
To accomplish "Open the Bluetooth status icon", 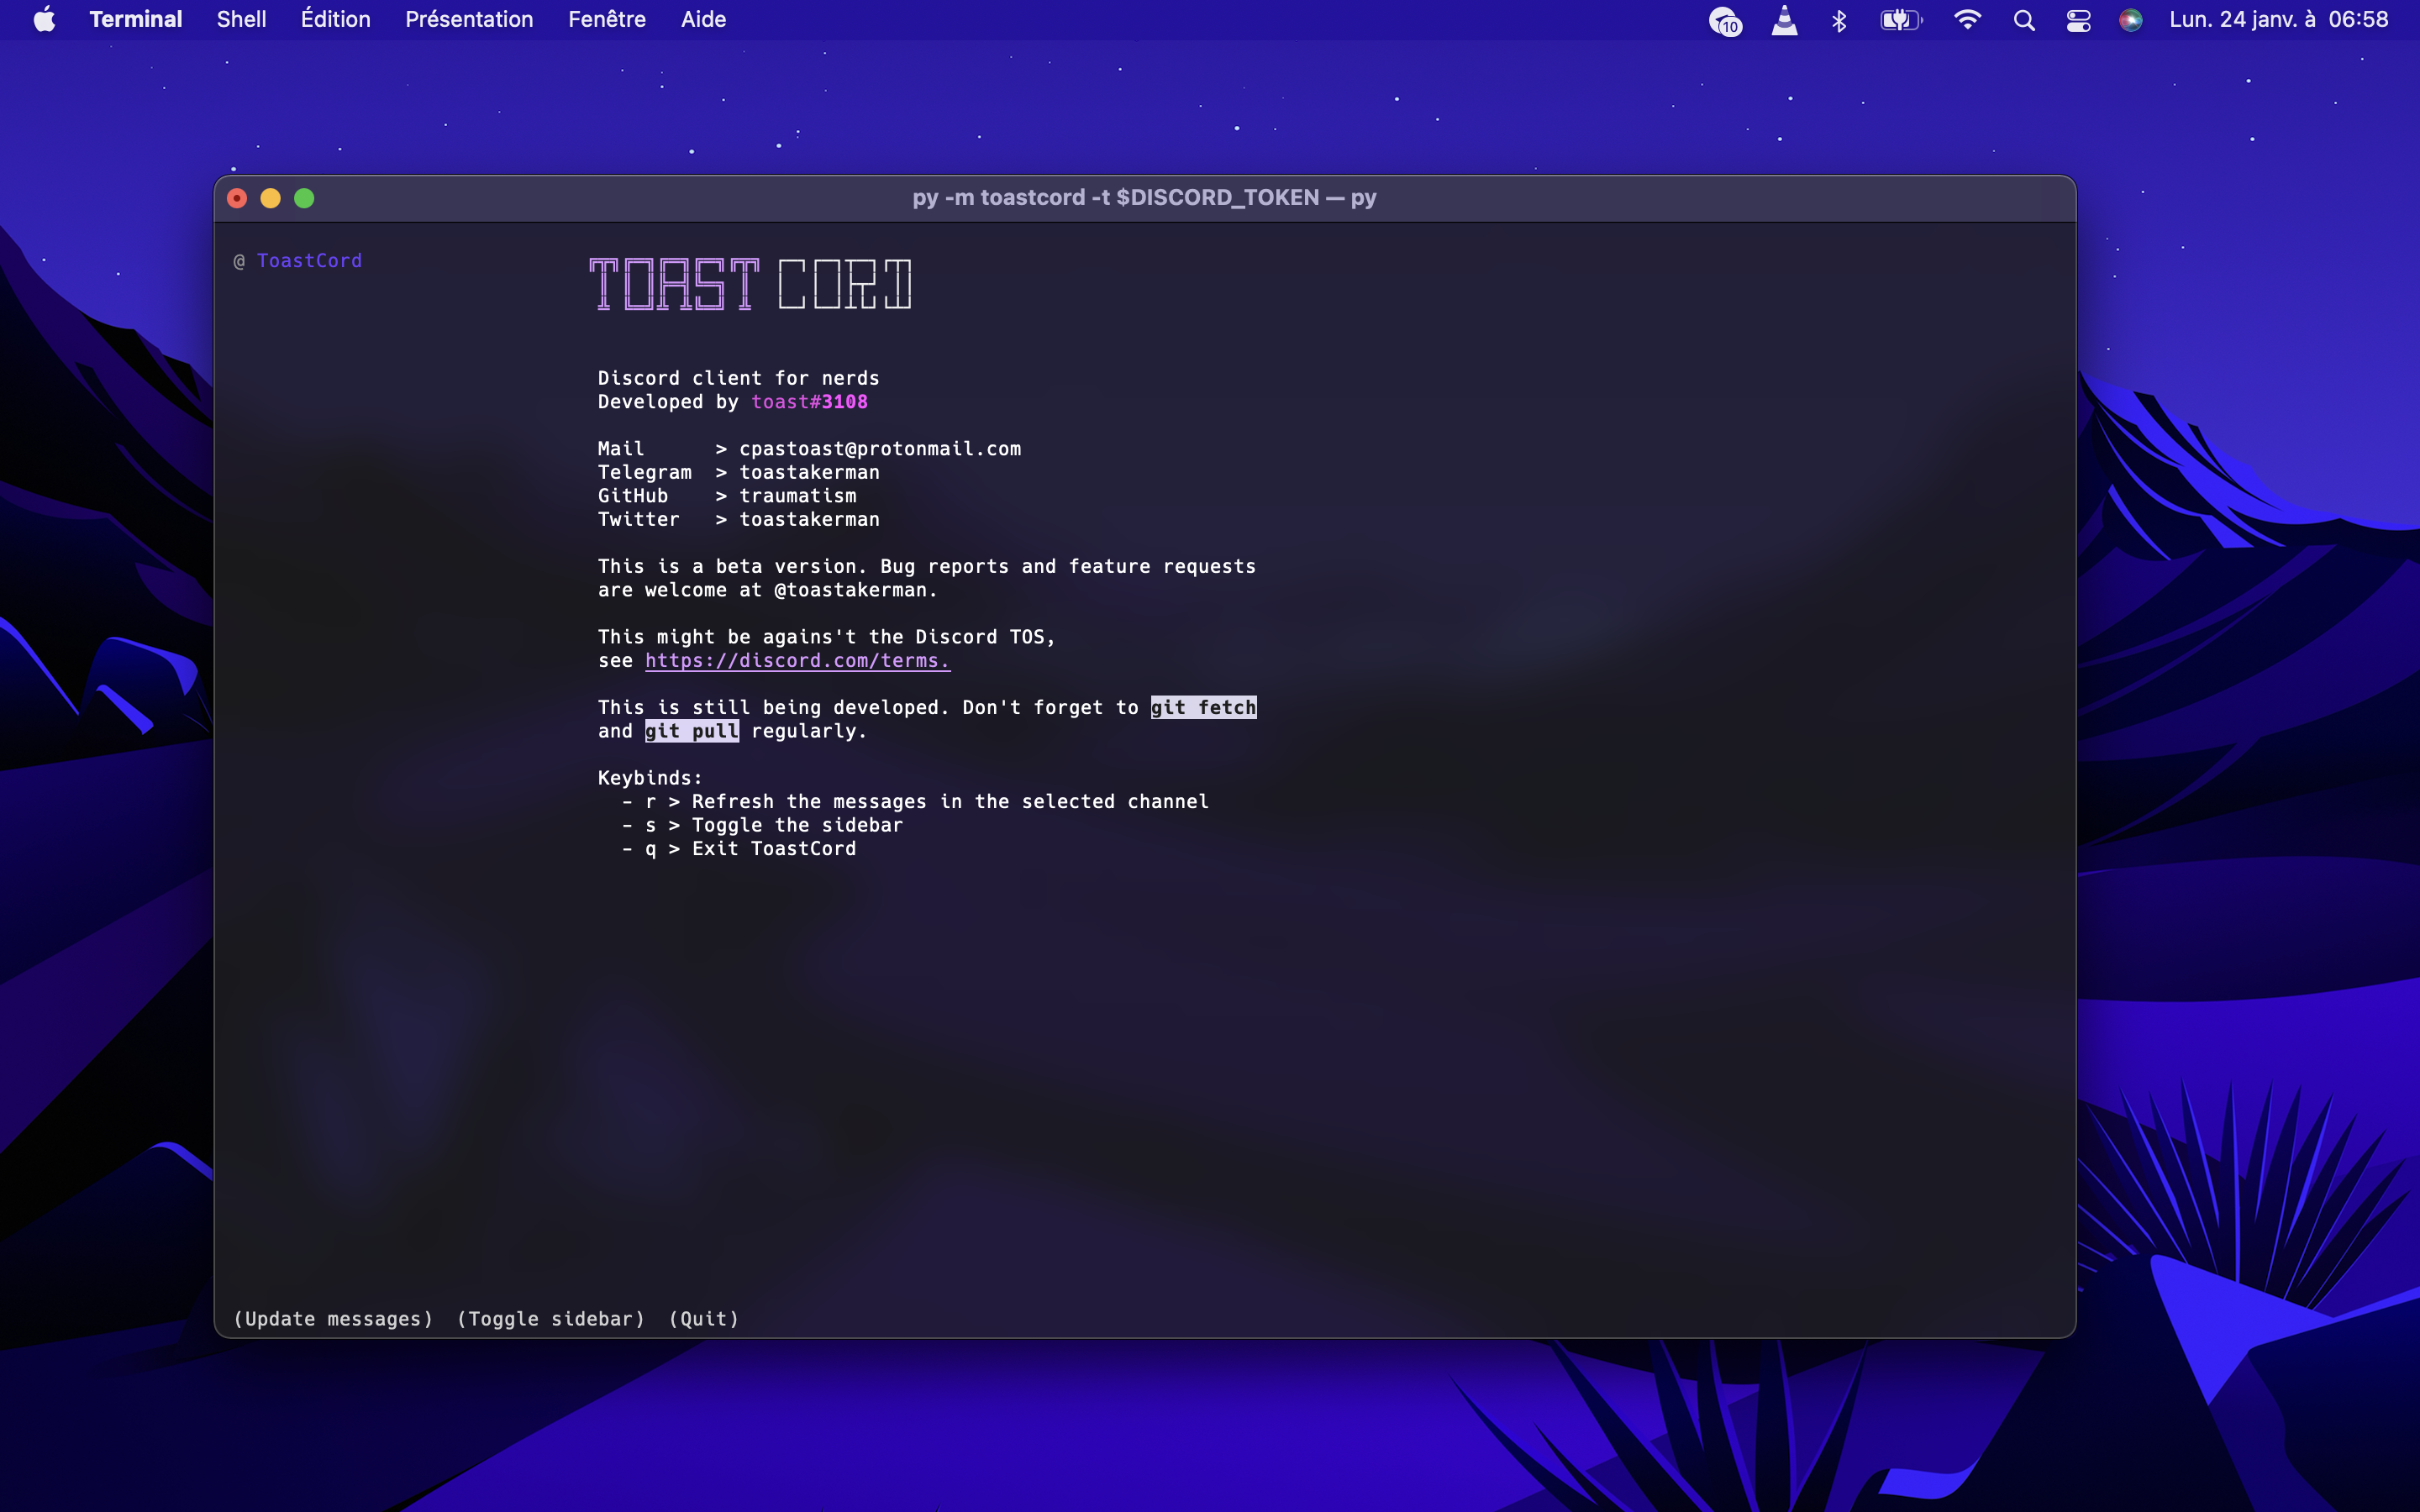I will 1839,19.
